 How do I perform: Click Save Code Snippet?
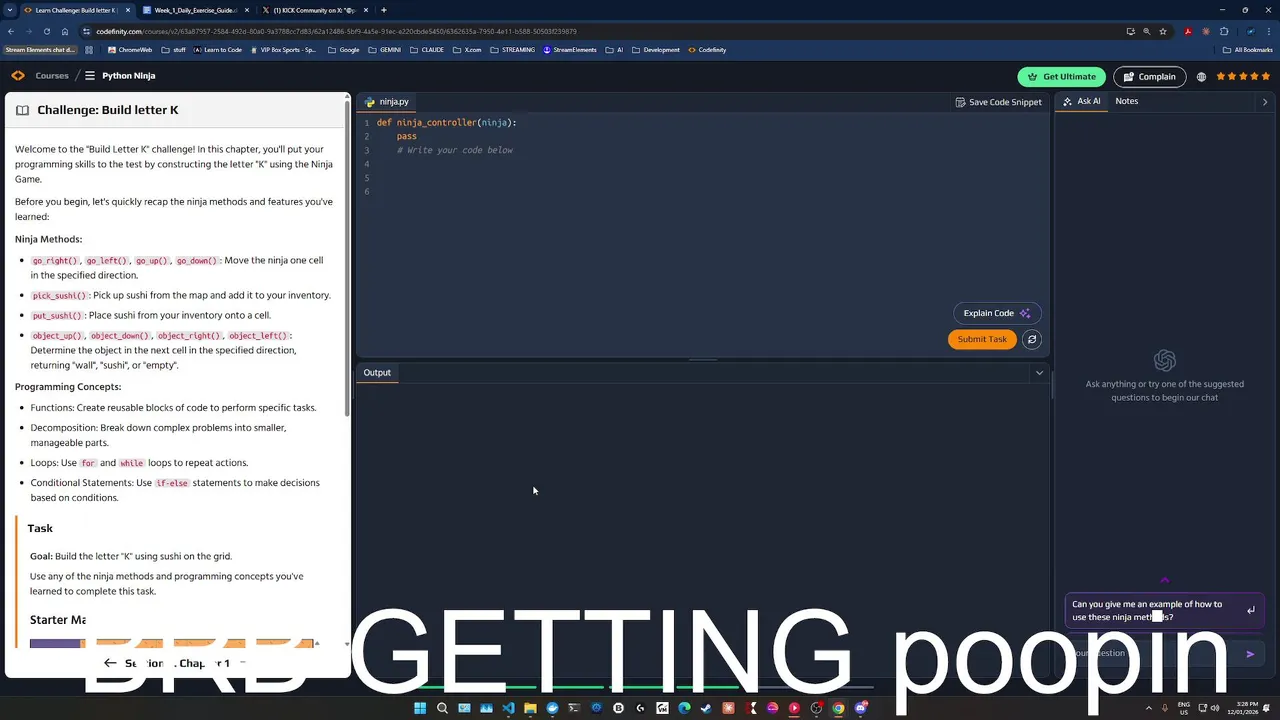click(998, 102)
